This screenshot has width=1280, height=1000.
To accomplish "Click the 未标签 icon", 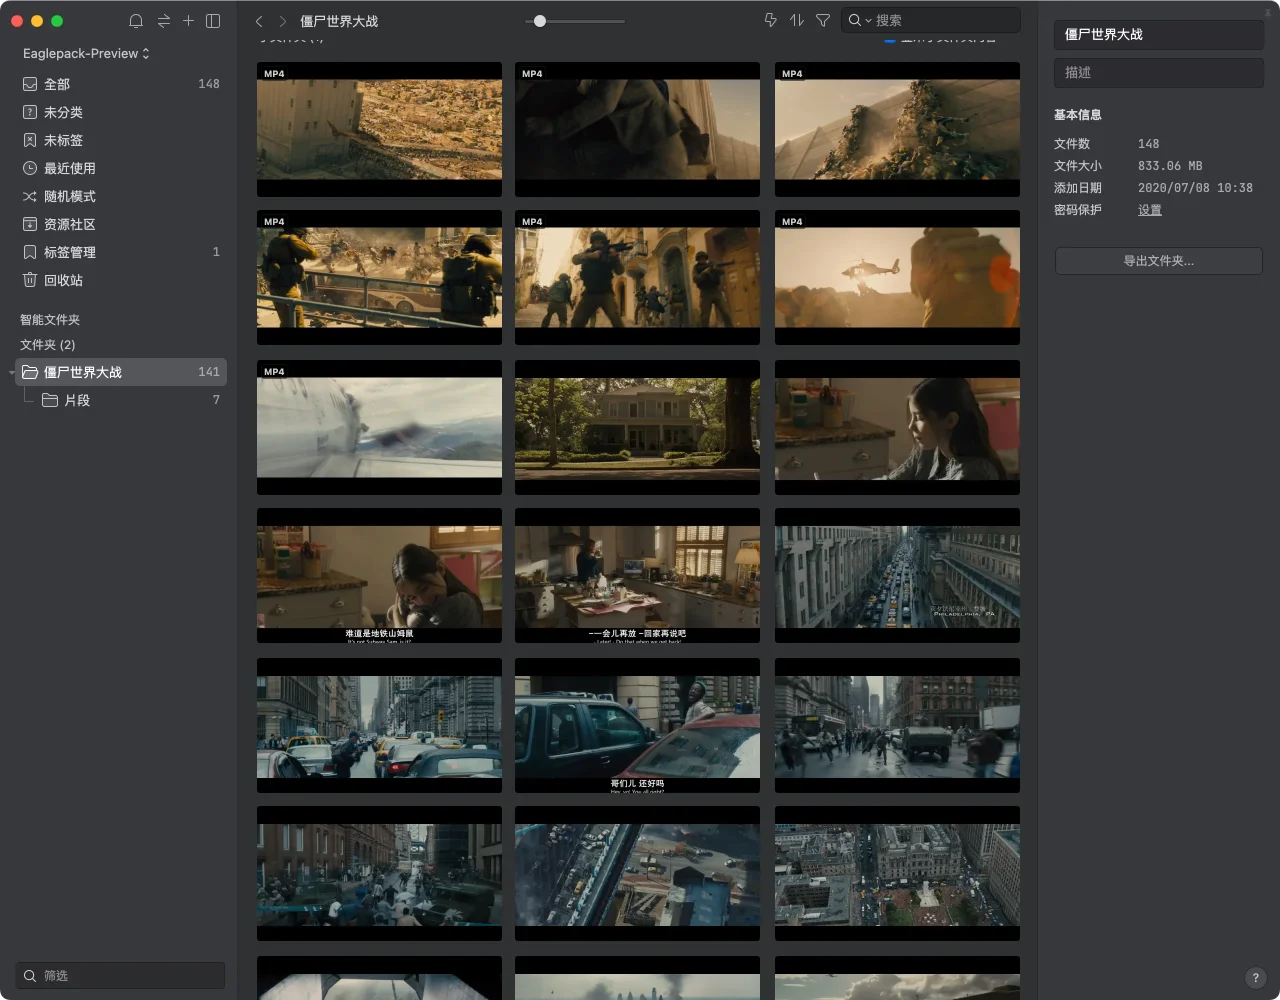I will [30, 140].
